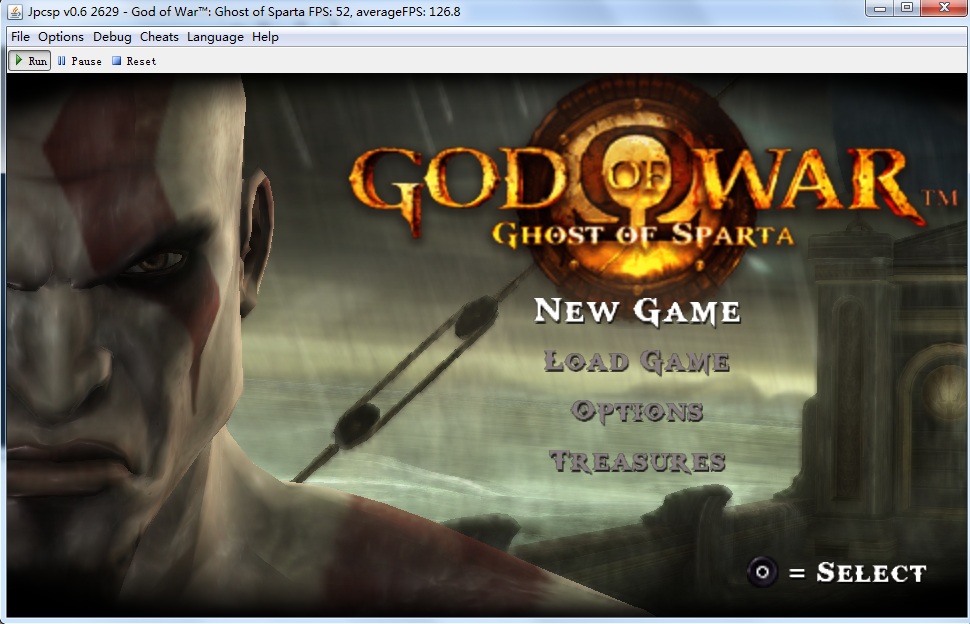This screenshot has width=970, height=624.
Task: Open the Options menu in menu bar
Action: [x=61, y=37]
